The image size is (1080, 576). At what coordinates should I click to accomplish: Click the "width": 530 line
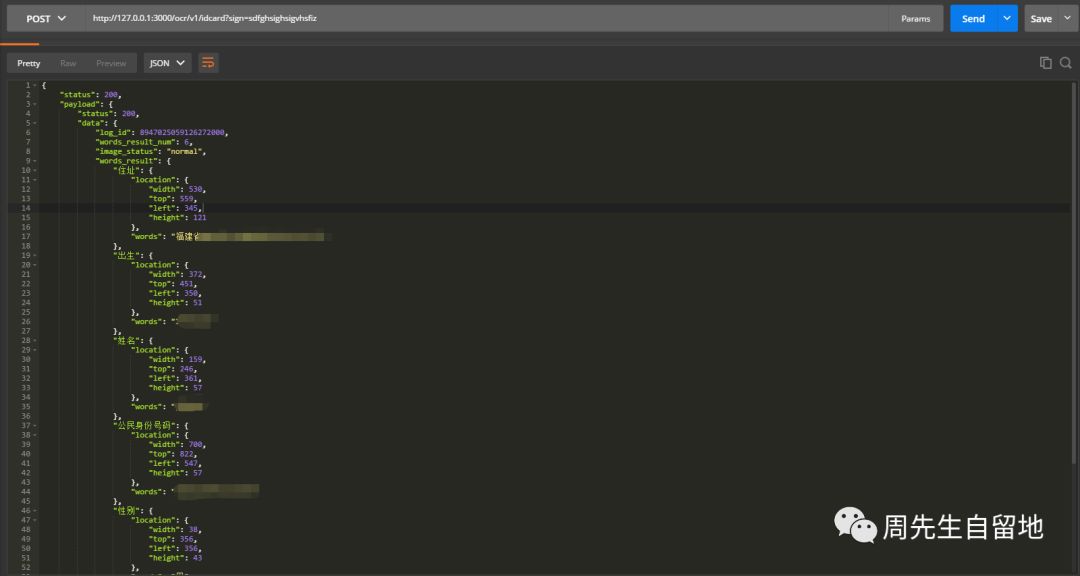177,189
